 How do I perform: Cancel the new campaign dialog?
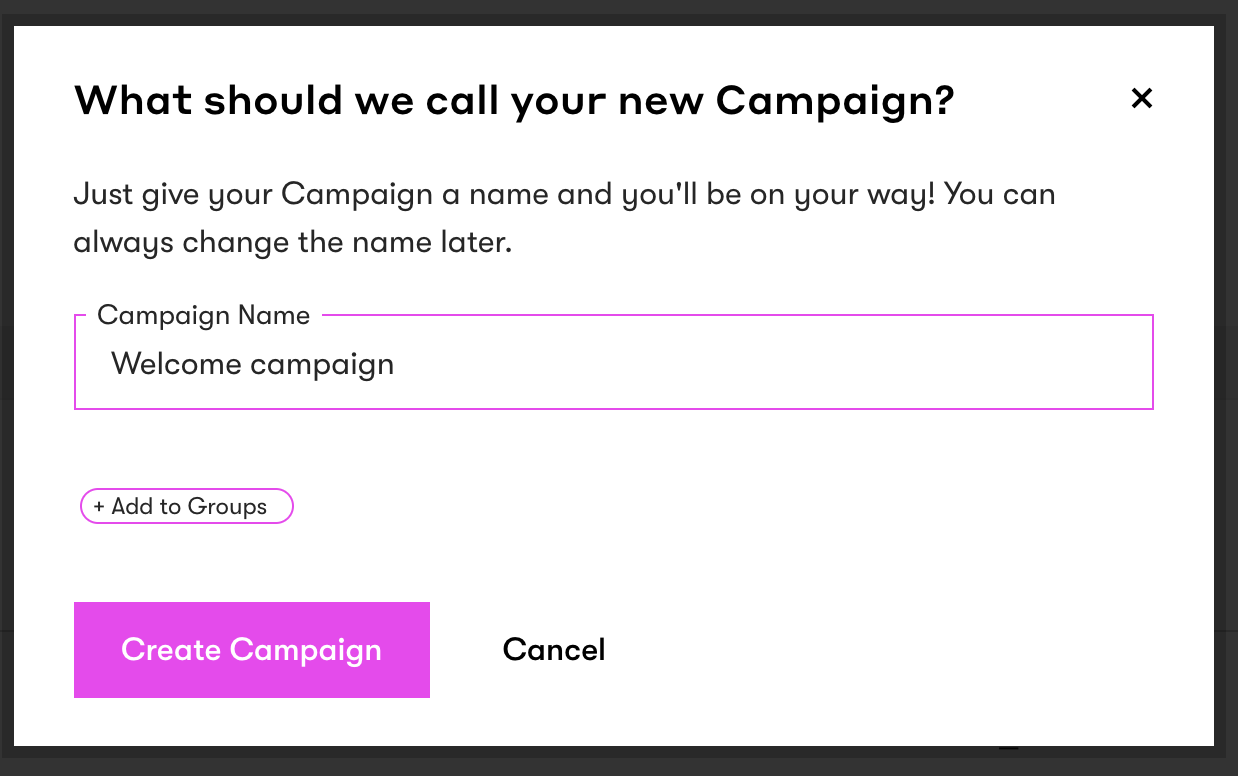point(554,650)
